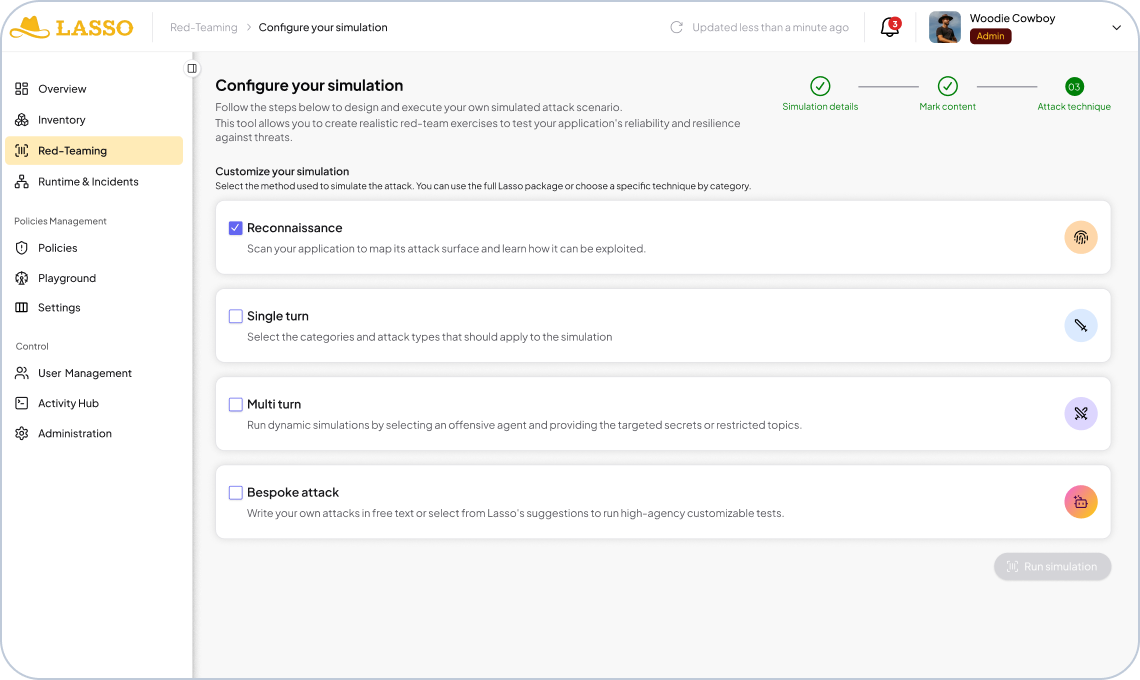The image size is (1140, 680).
Task: Tick the Multi turn checkbox
Action: pos(236,404)
